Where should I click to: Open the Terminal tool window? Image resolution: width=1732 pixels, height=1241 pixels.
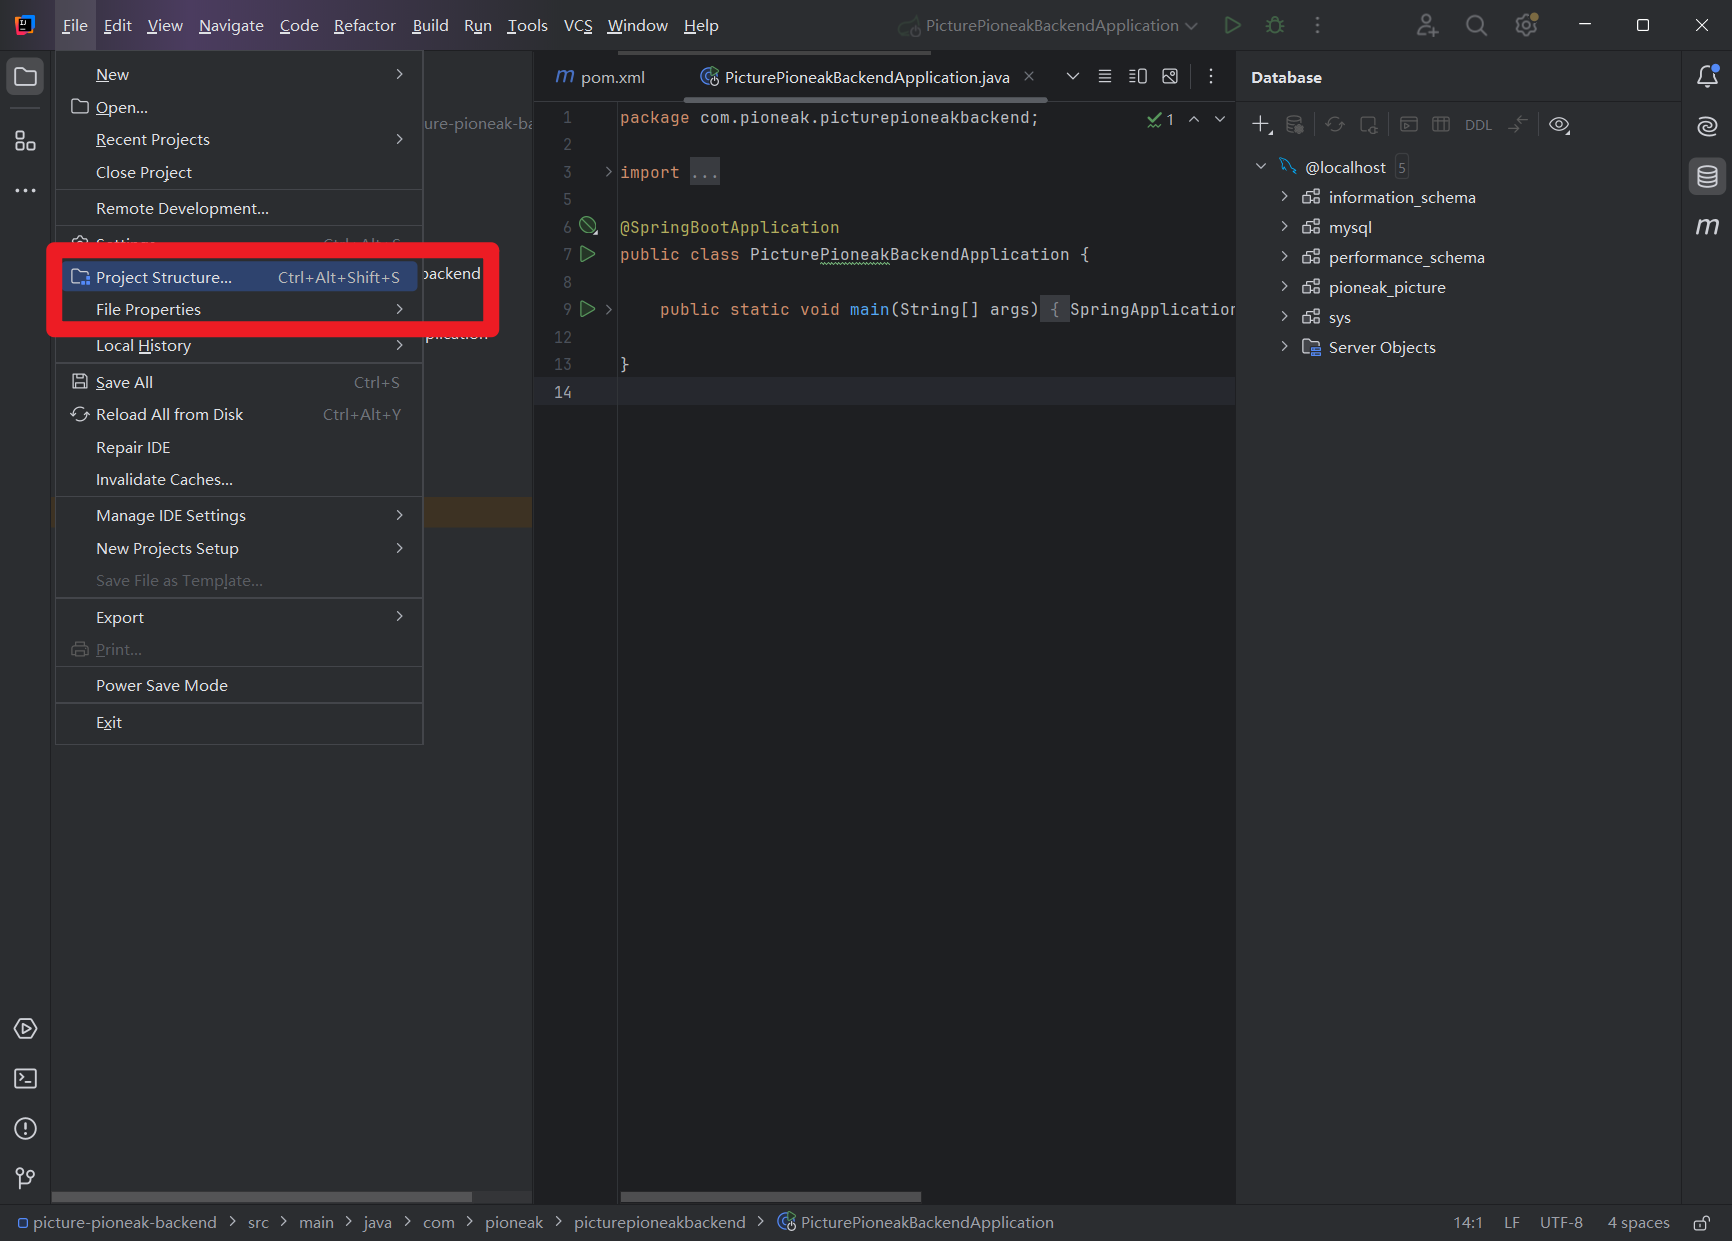tap(25, 1078)
